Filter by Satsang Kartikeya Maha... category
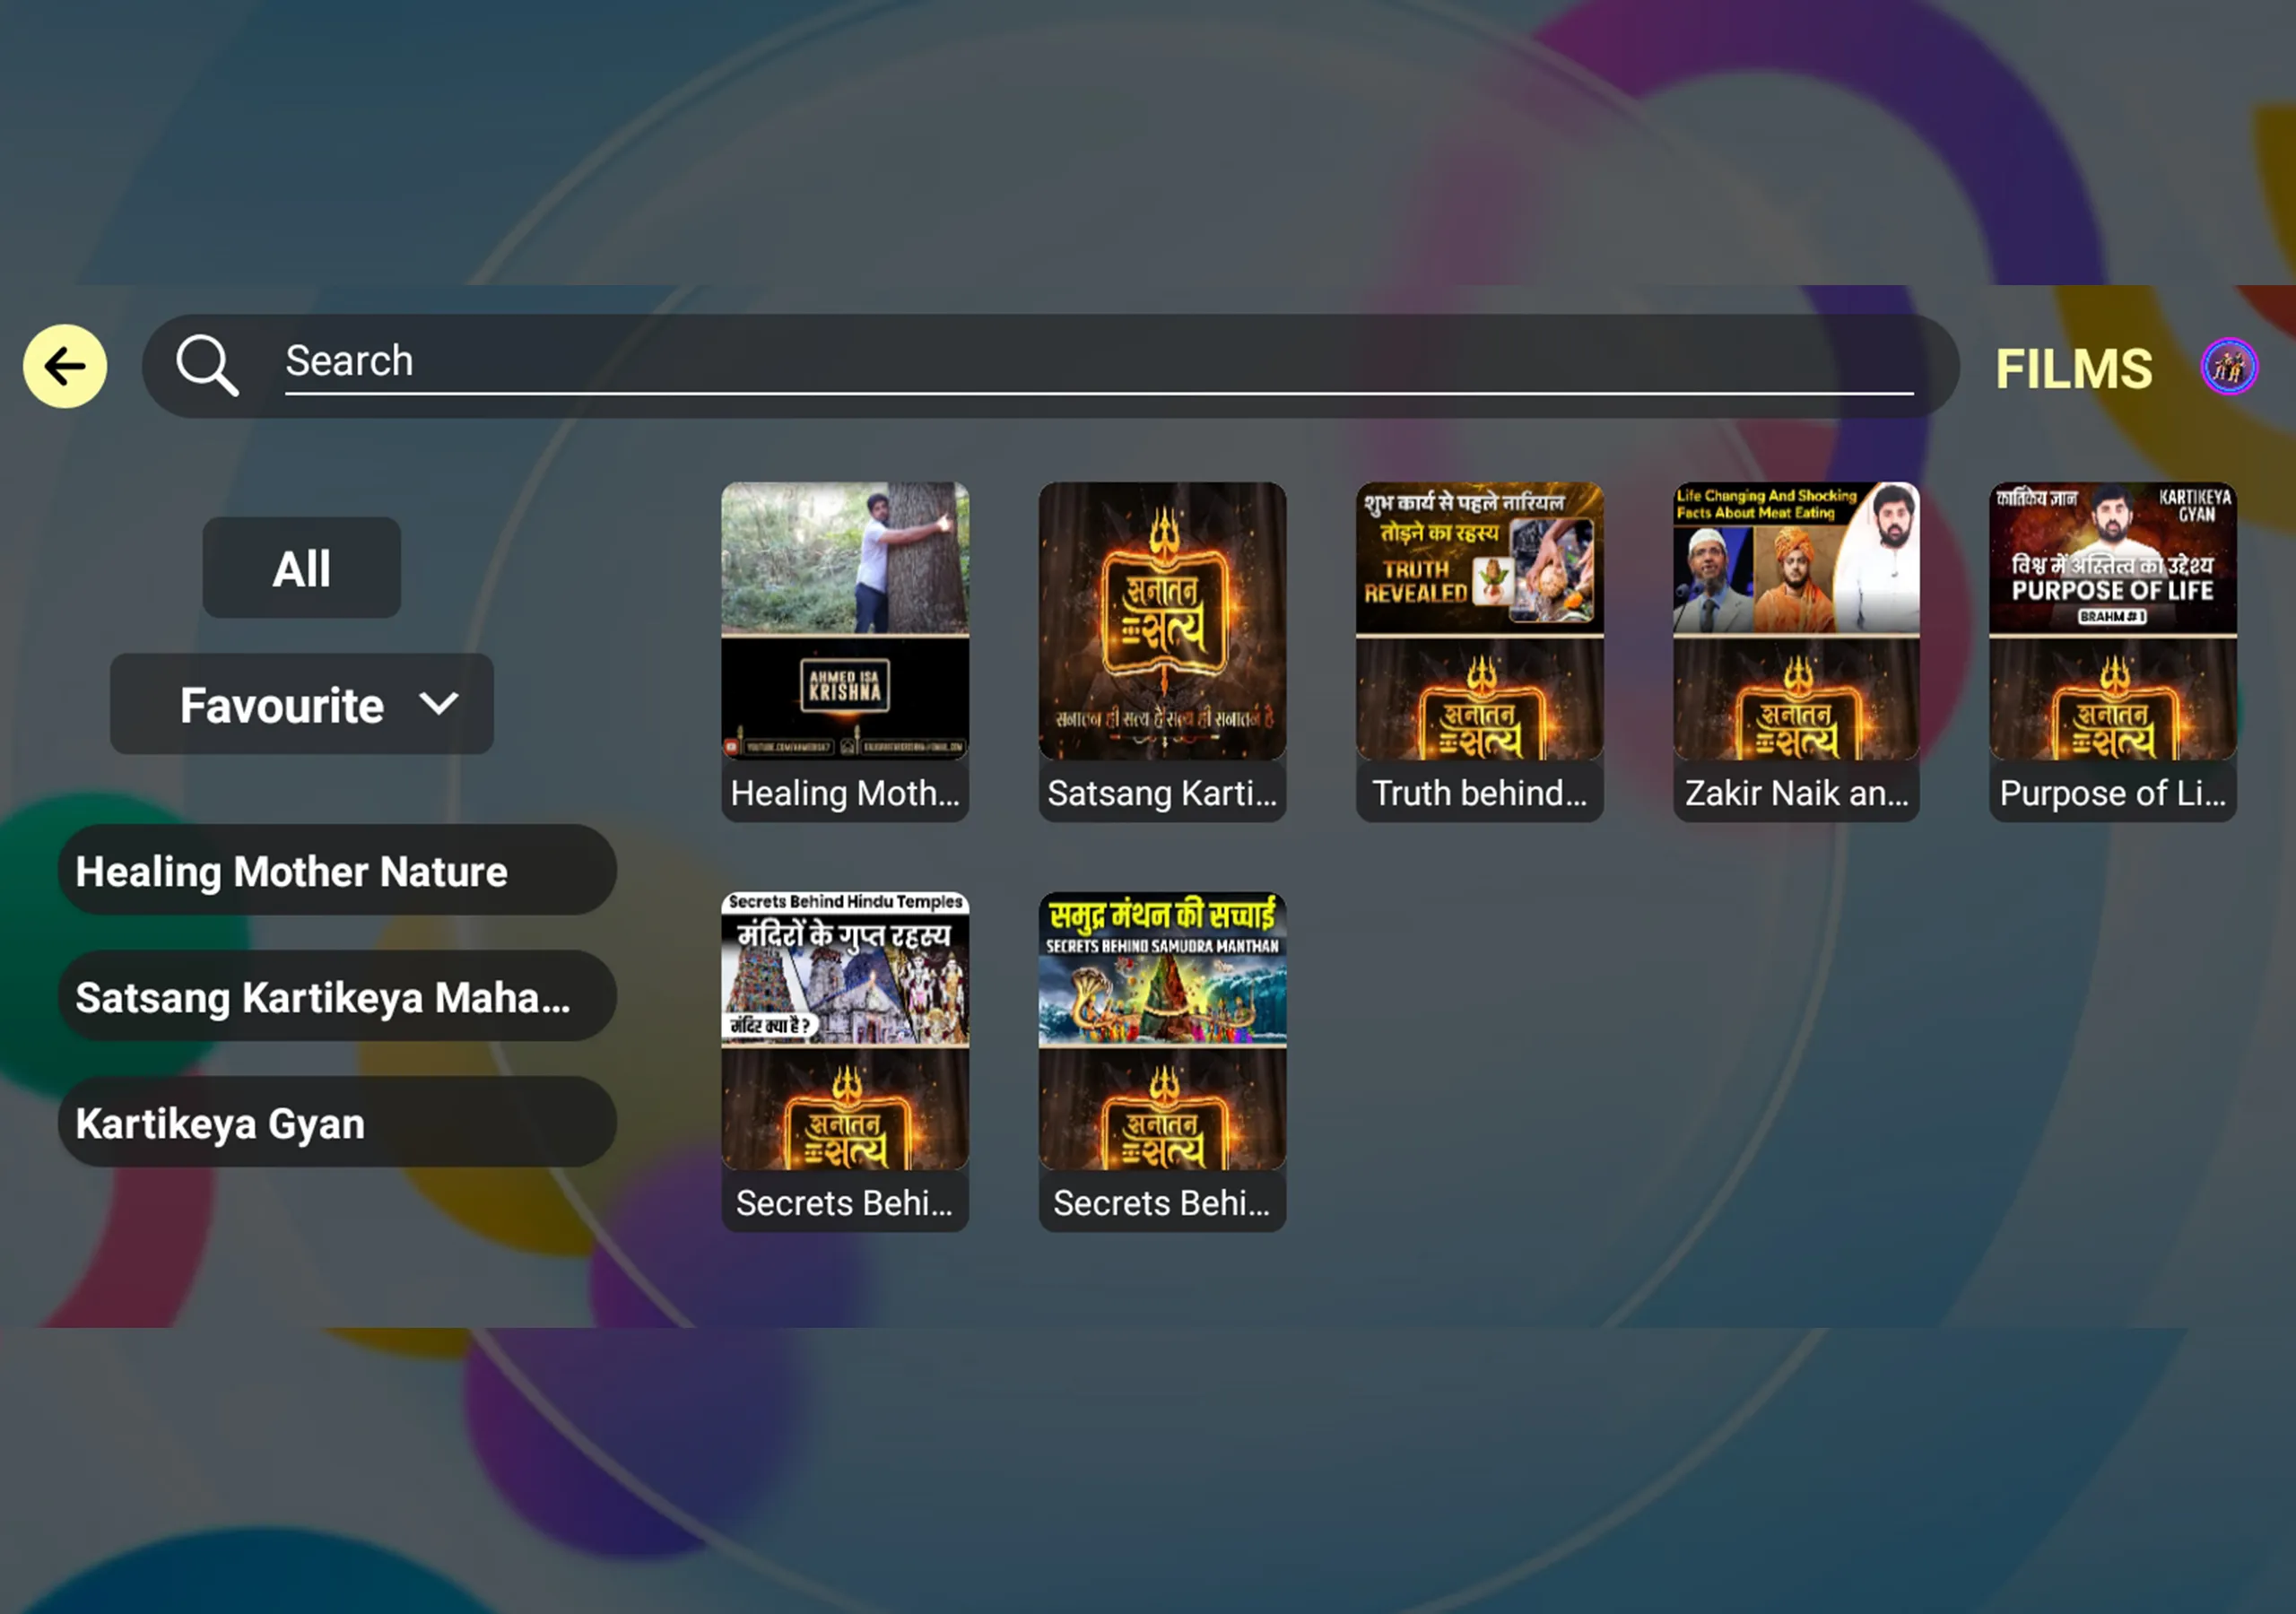 tap(337, 996)
